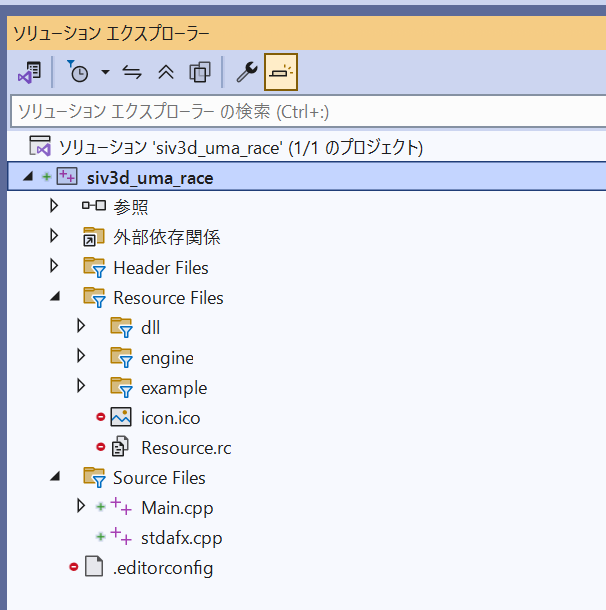Image resolution: width=606 pixels, height=610 pixels.
Task: Click the solution/folder view switch icon
Action: tap(29, 72)
